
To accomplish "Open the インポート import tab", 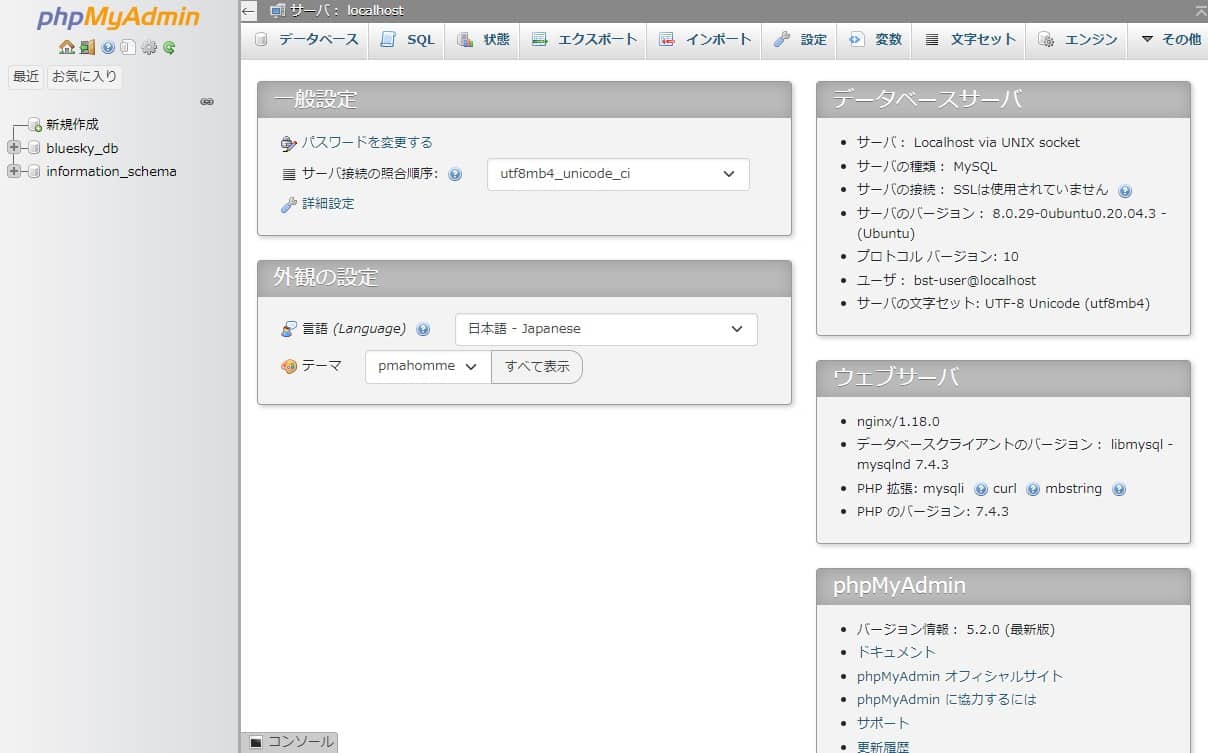I will pyautogui.click(x=705, y=40).
